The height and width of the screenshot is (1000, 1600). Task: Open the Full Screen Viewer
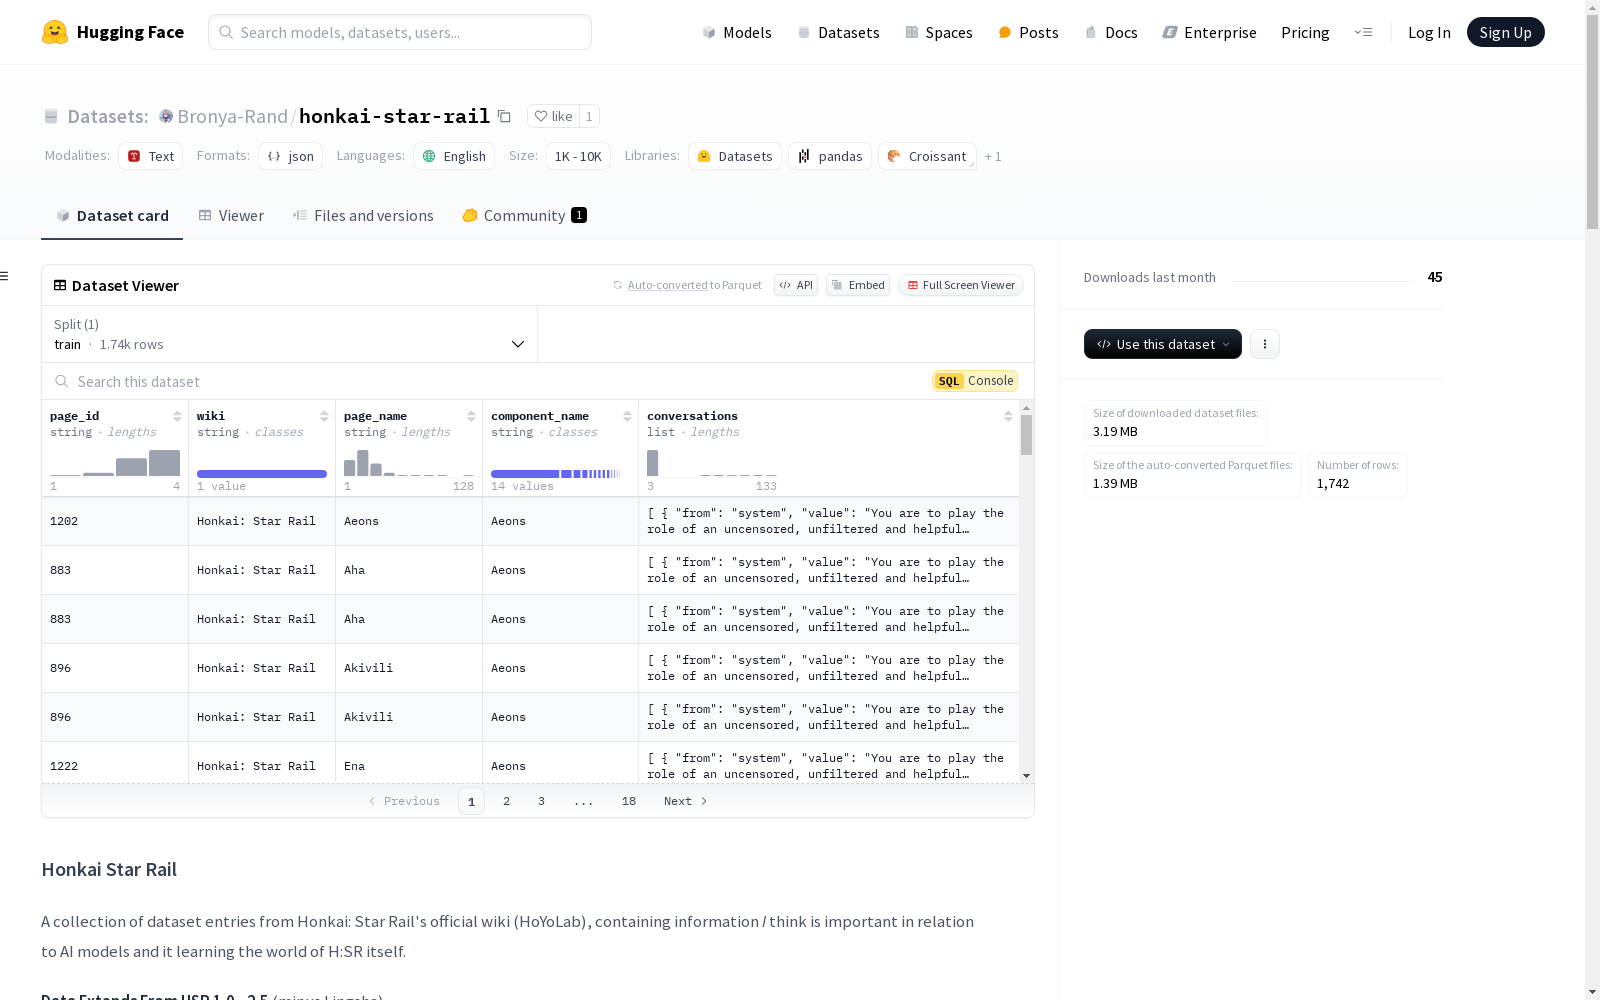tap(961, 285)
